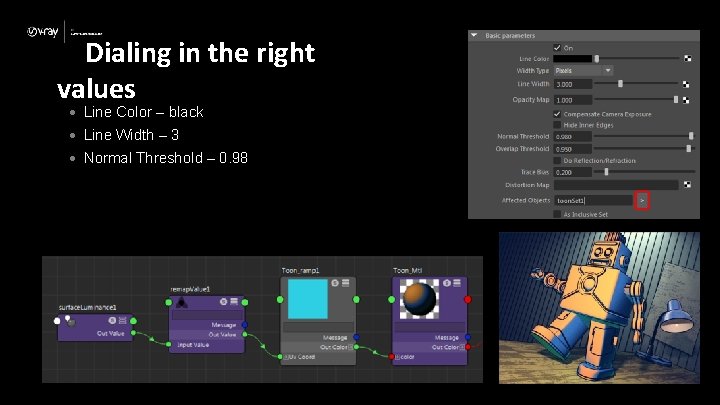720x405 pixels.
Task: Select the cyan Toon_ramp1 swatch
Action: pos(308,299)
